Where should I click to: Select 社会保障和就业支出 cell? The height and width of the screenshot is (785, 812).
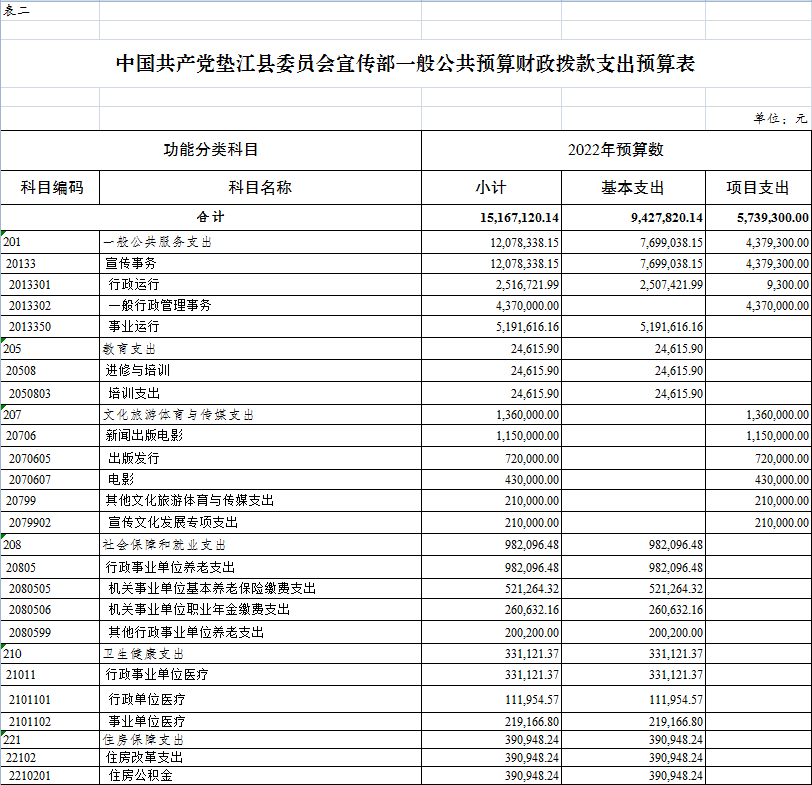[x=260, y=545]
